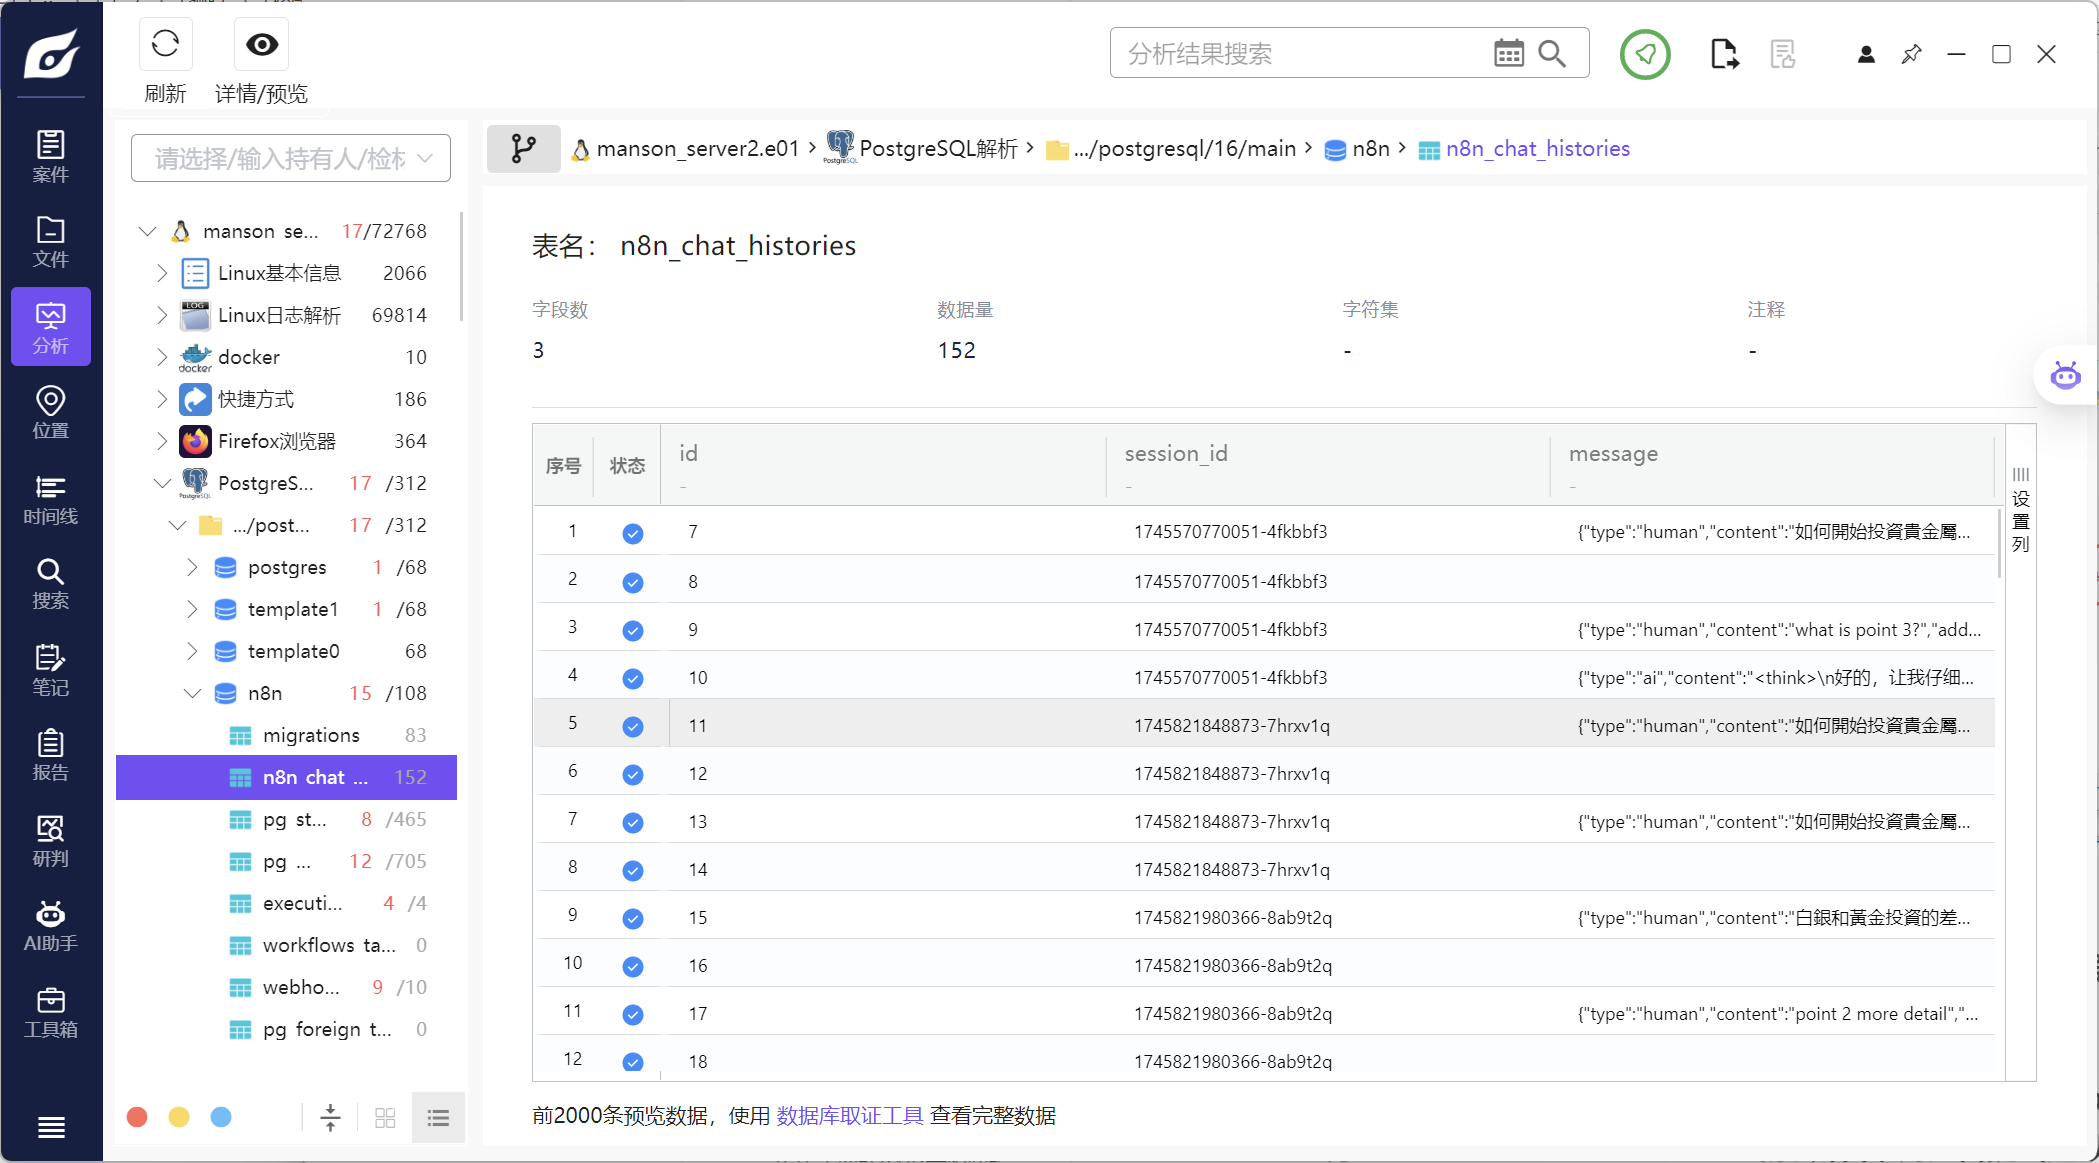Image resolution: width=2099 pixels, height=1163 pixels.
Task: Open the branch tree icon in breadcrumb
Action: coord(523,149)
